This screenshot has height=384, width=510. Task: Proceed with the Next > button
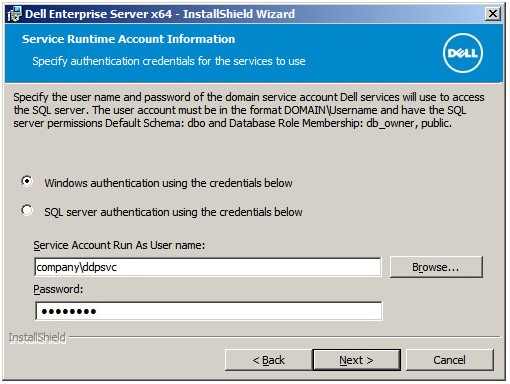[x=356, y=360]
